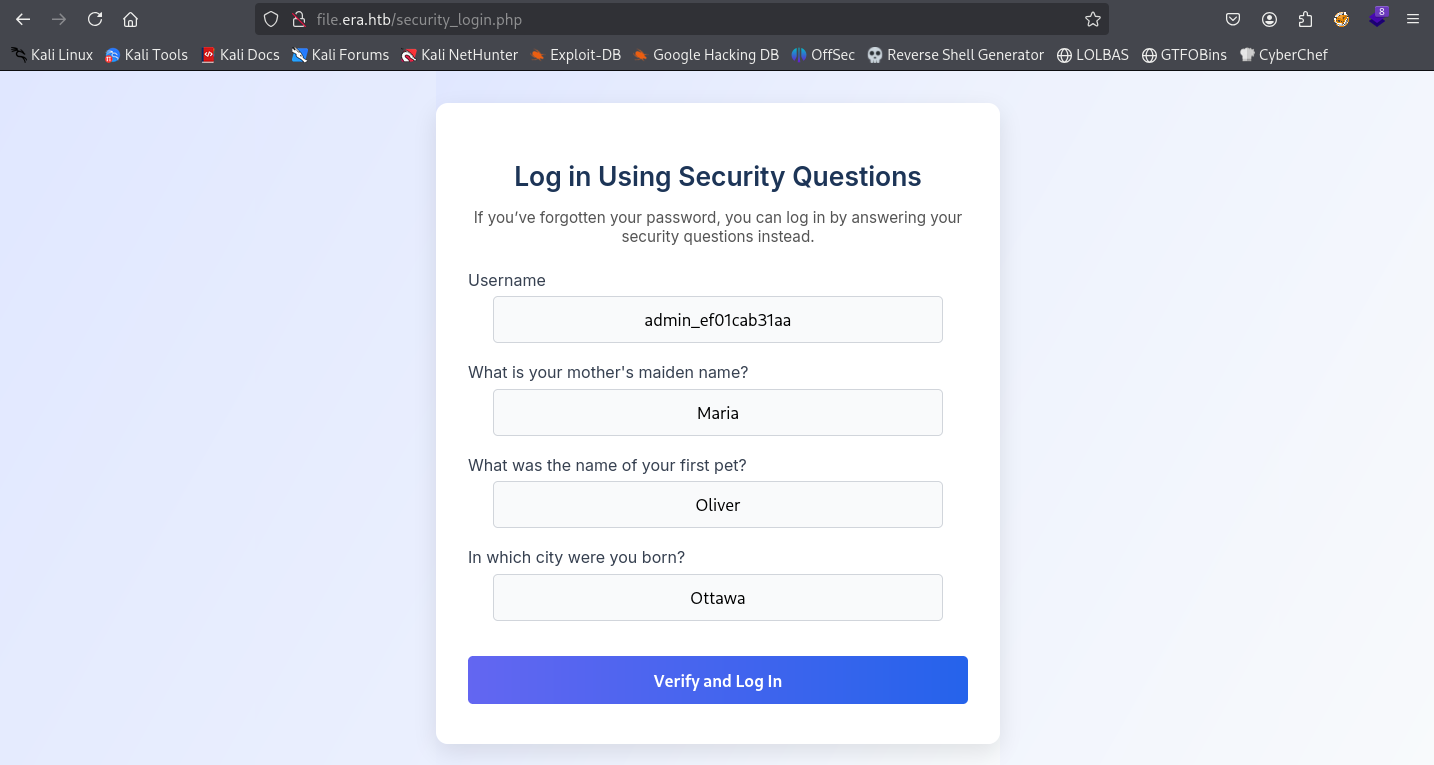Open the Pocket save icon
Viewport: 1434px width, 765px height.
[x=1233, y=19]
